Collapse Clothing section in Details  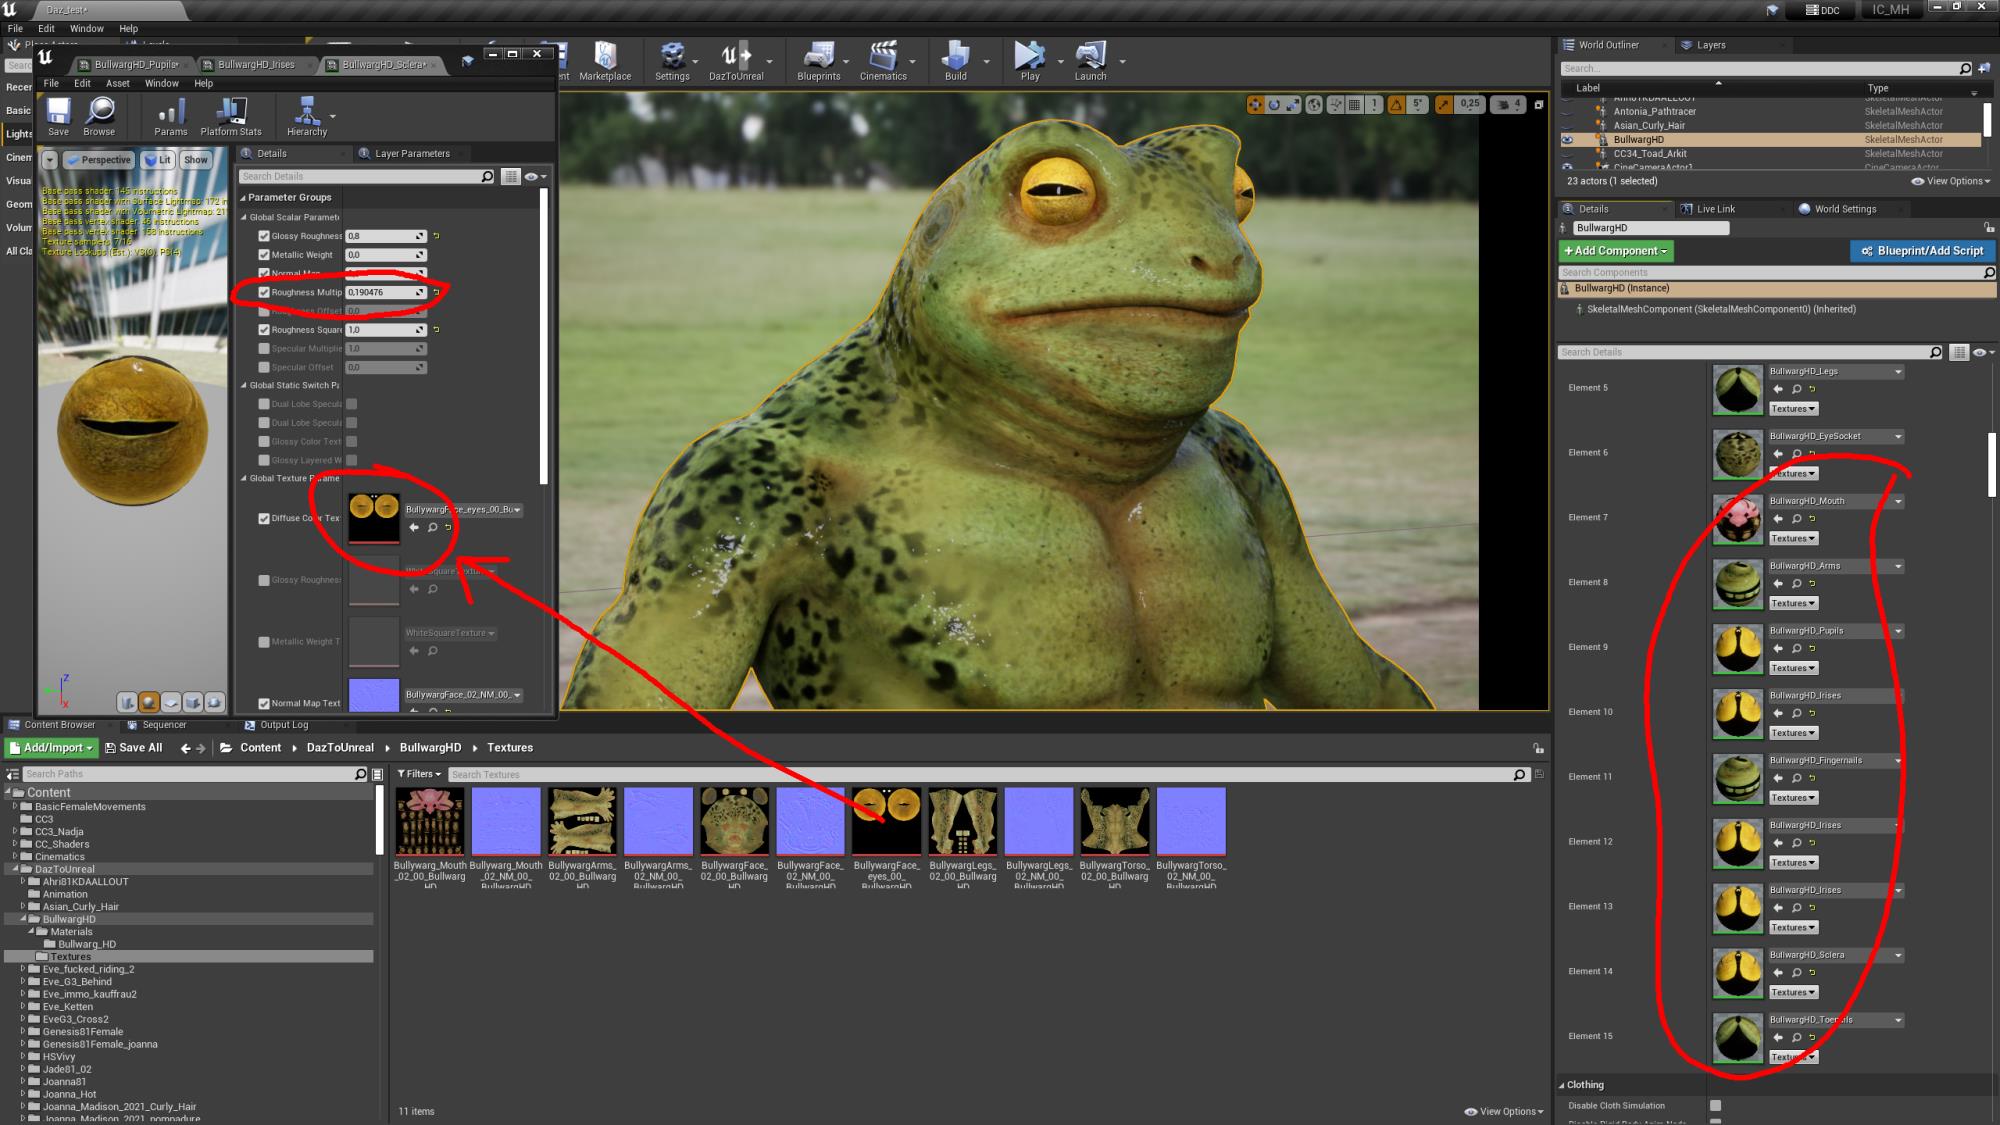point(1562,1085)
